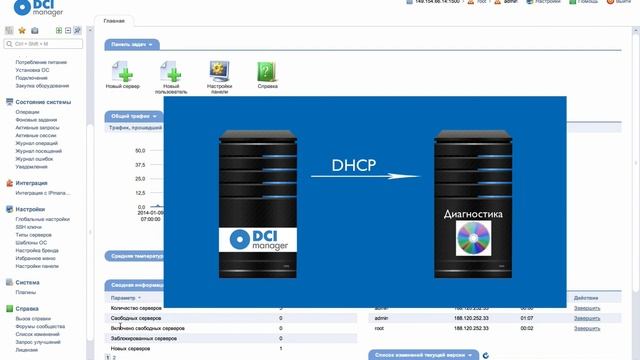Click the root session user cell
This screenshot has height=360, width=640.
(x=379, y=329)
